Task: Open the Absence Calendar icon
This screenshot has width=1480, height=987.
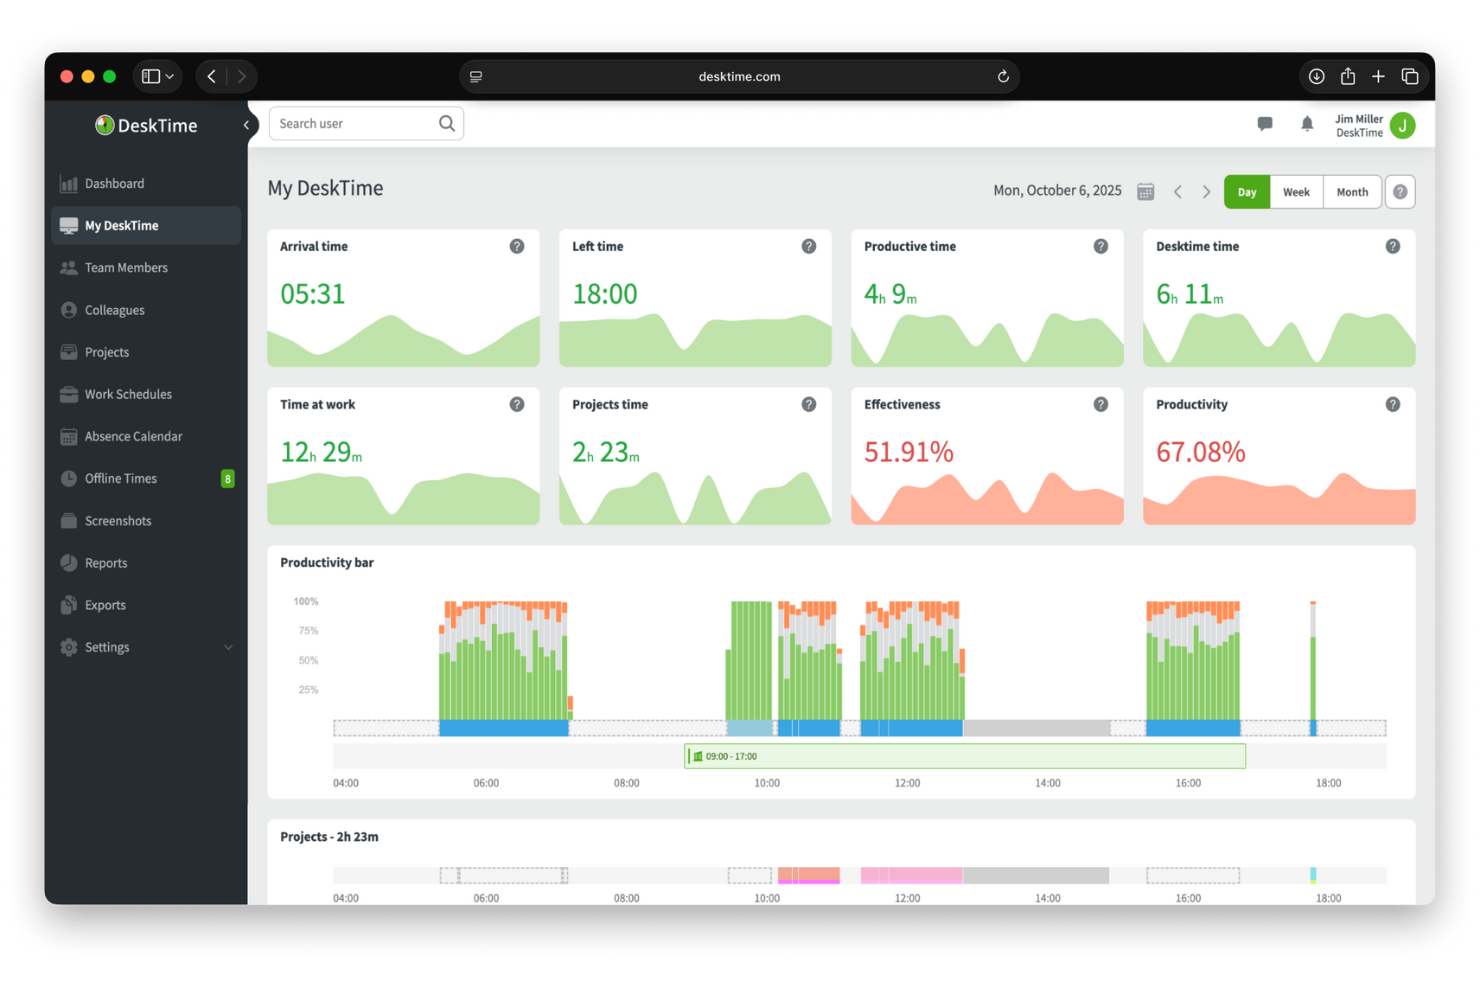Action: pos(68,437)
